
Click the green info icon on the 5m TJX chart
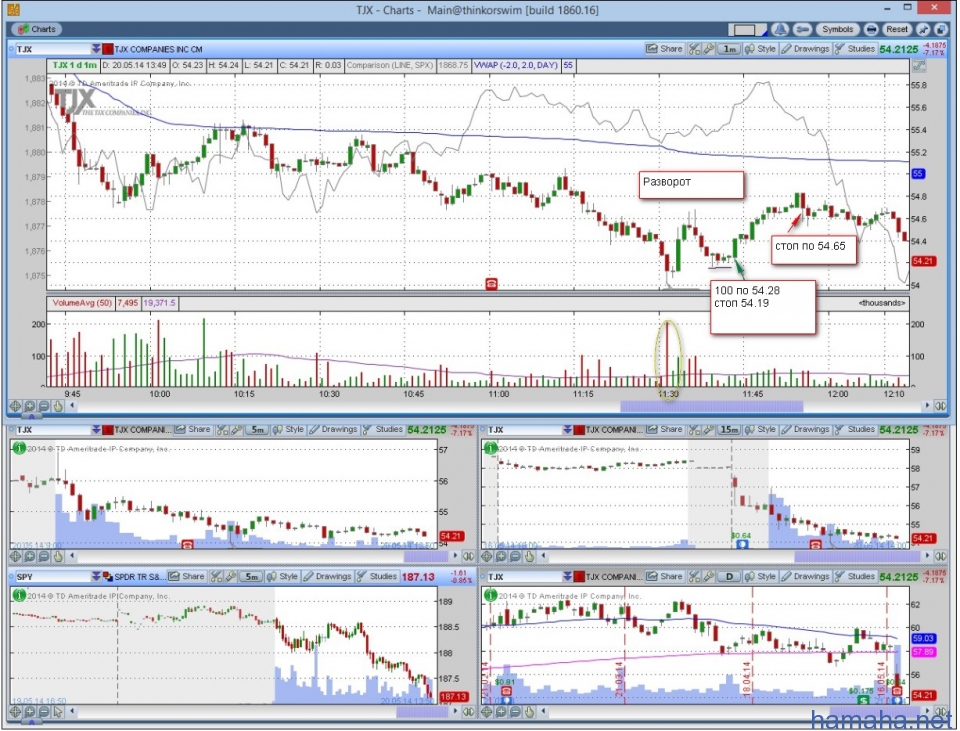pyautogui.click(x=19, y=448)
